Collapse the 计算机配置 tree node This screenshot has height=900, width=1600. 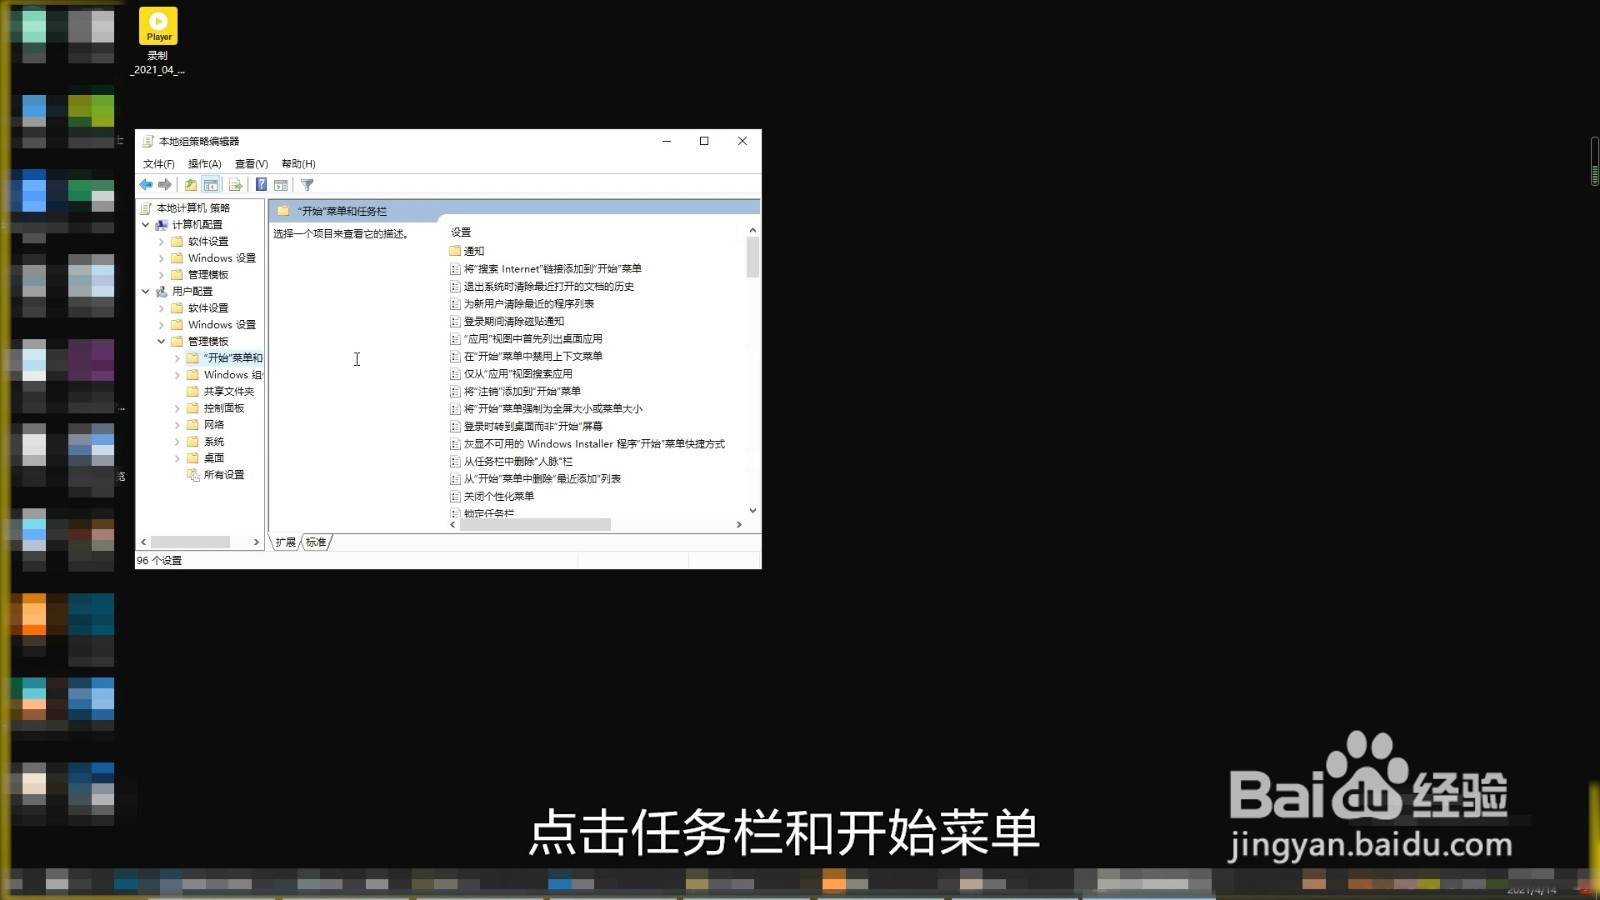[145, 225]
